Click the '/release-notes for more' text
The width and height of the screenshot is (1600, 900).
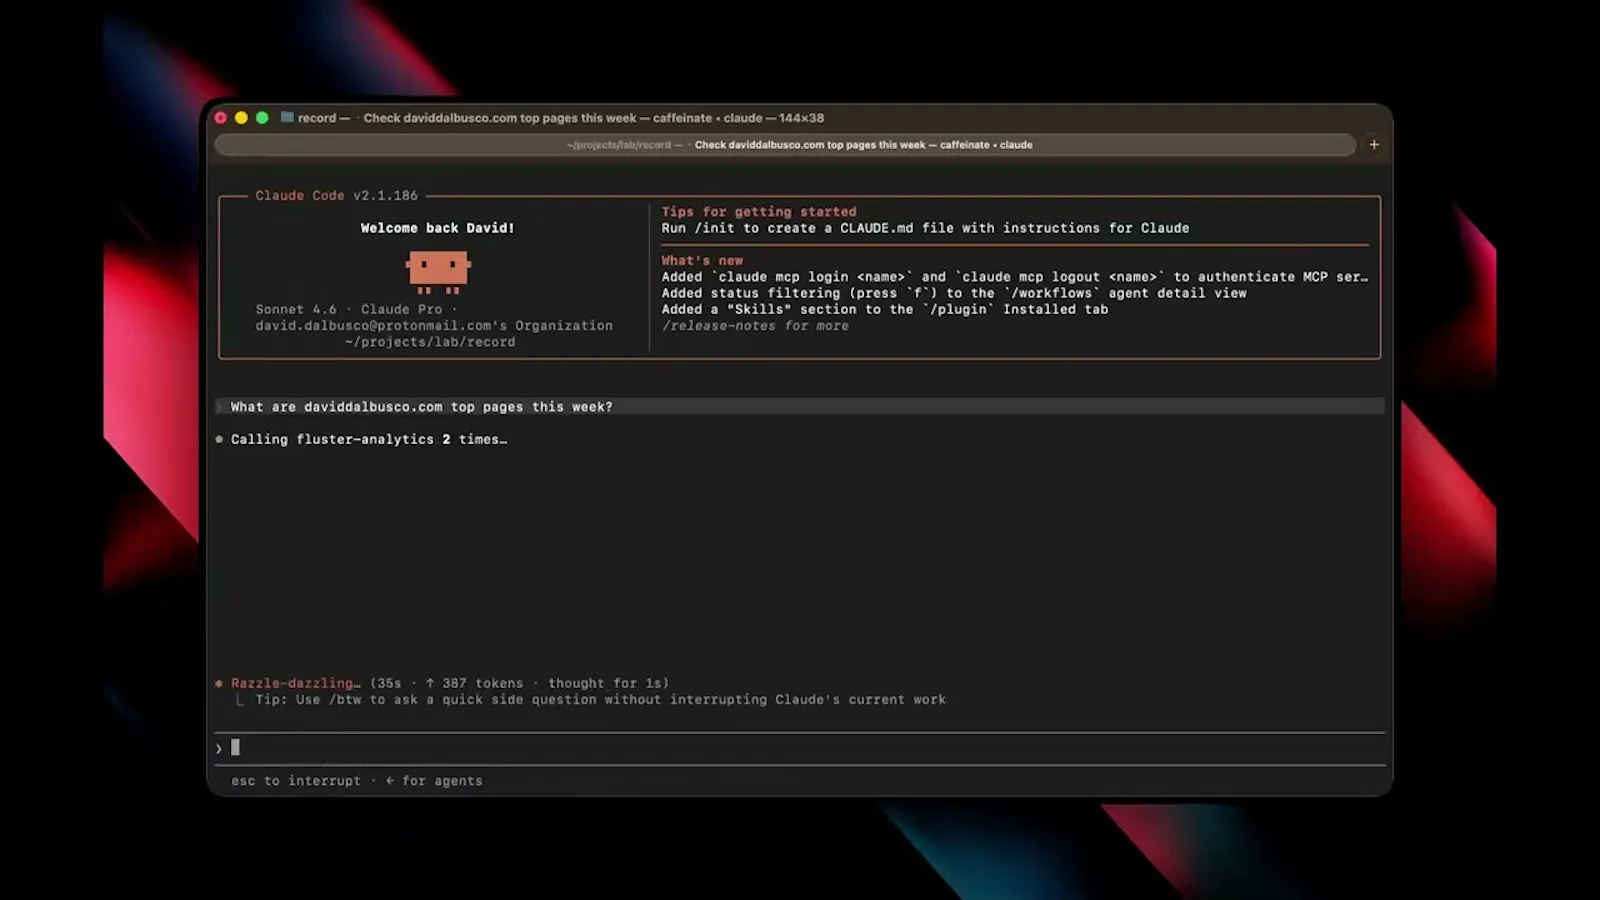click(x=755, y=326)
